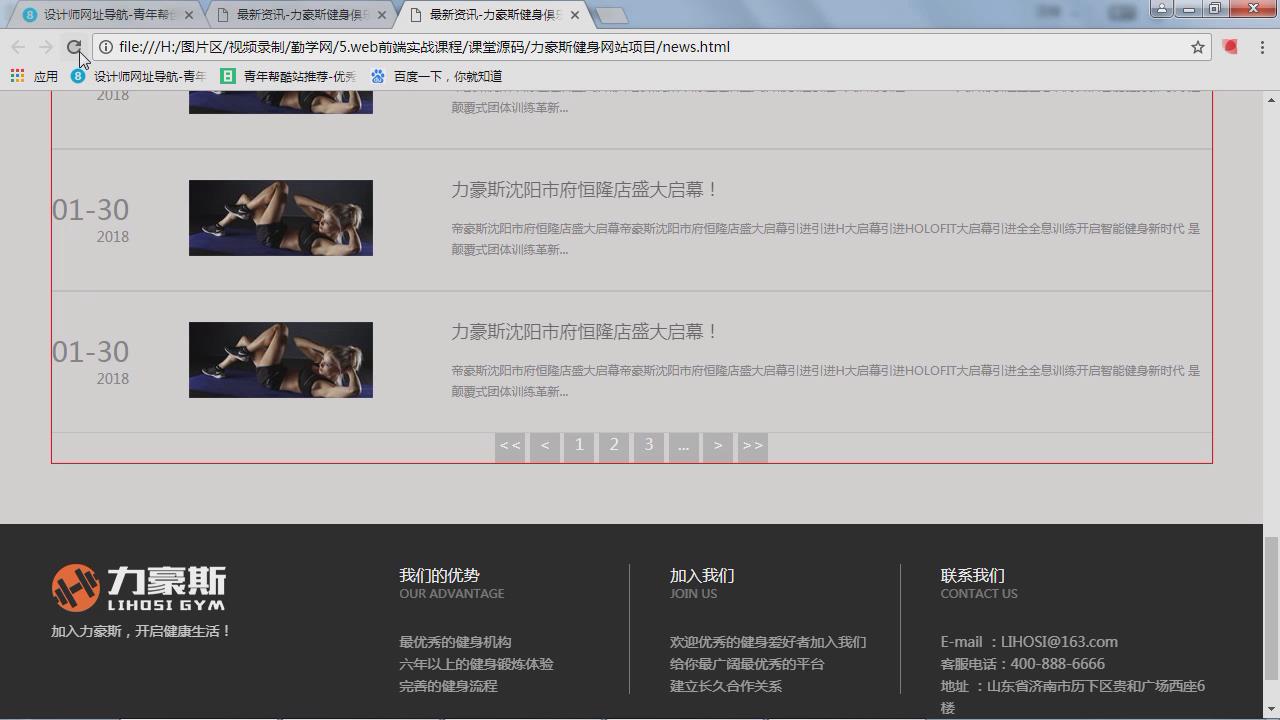Select page 2 in pagination

pos(614,446)
